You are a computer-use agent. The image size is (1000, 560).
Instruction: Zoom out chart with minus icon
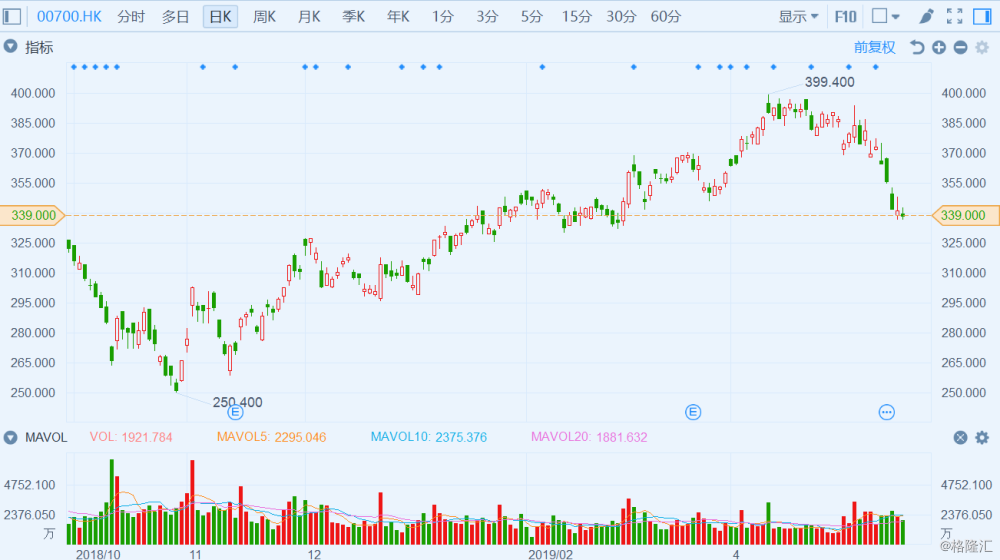coord(960,47)
